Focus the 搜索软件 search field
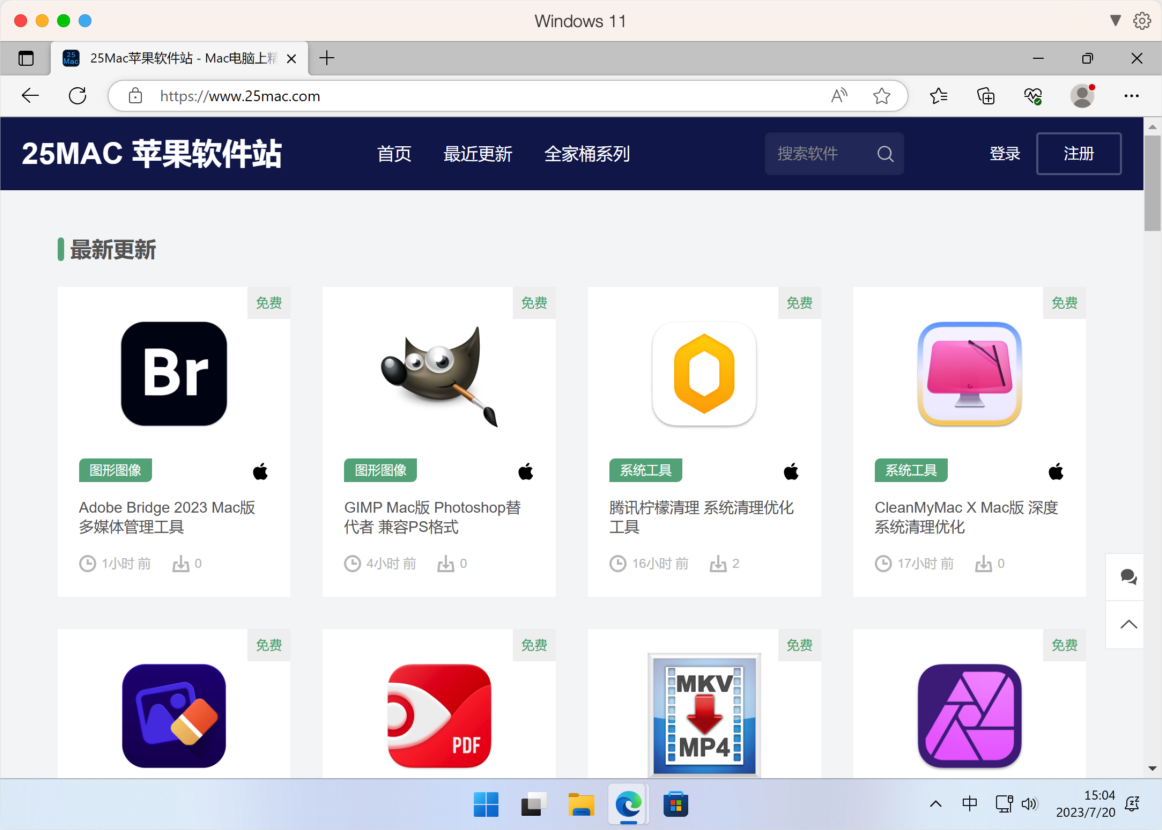The width and height of the screenshot is (1162, 830). pyautogui.click(x=834, y=153)
